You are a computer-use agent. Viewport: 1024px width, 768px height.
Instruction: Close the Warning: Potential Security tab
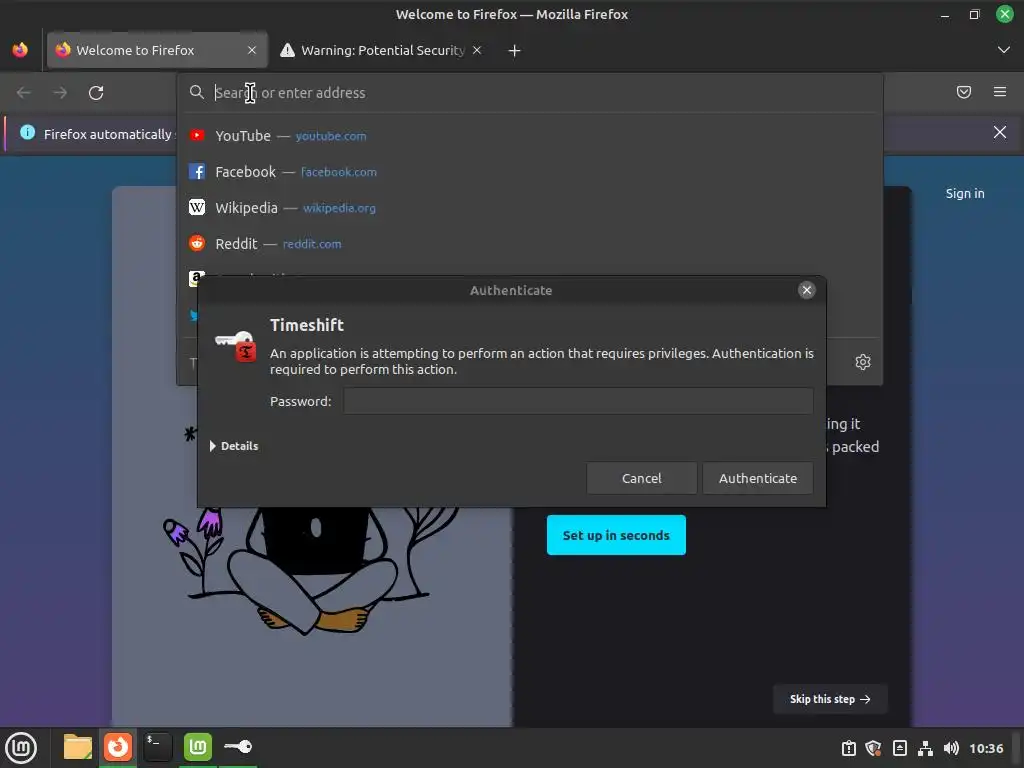pos(477,50)
